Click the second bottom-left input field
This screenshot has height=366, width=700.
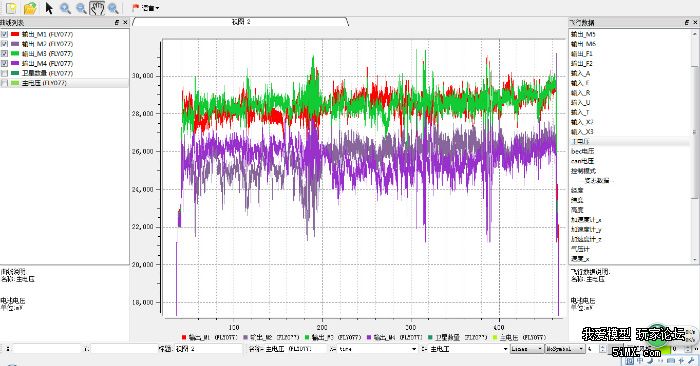click(123, 349)
